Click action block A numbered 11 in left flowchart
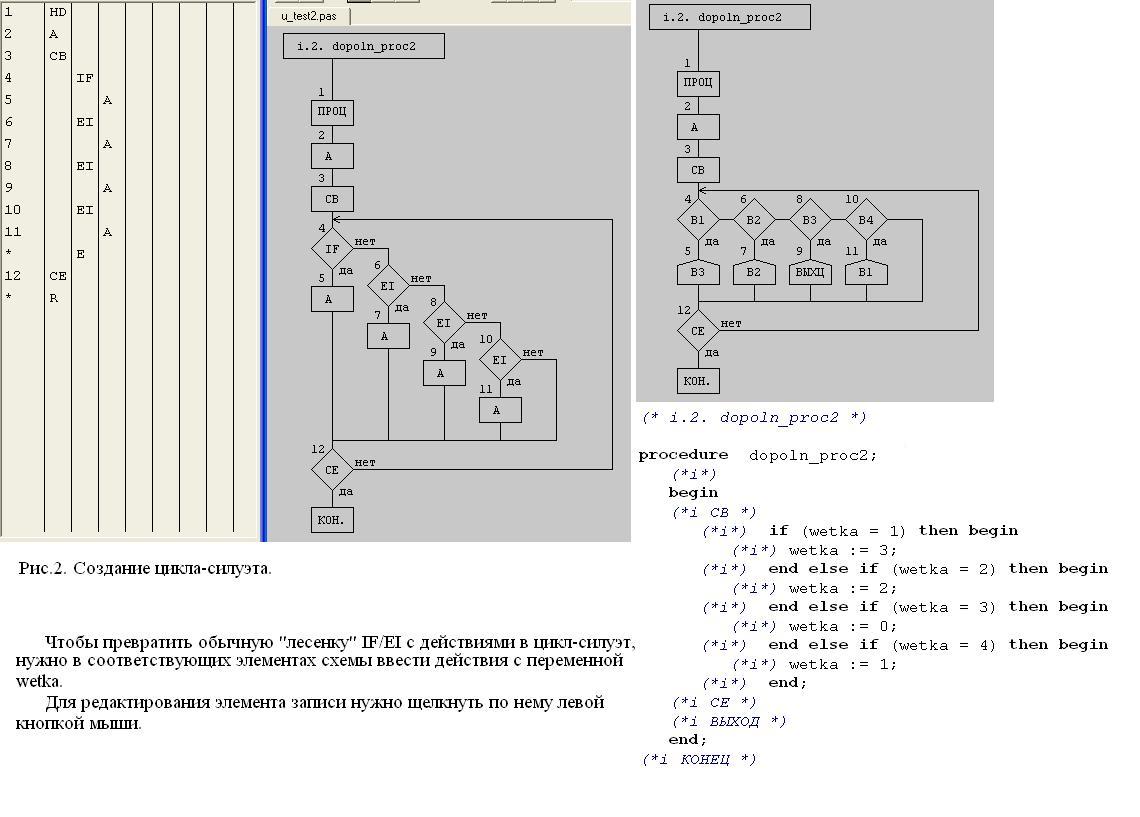1140x817 pixels. [x=500, y=410]
